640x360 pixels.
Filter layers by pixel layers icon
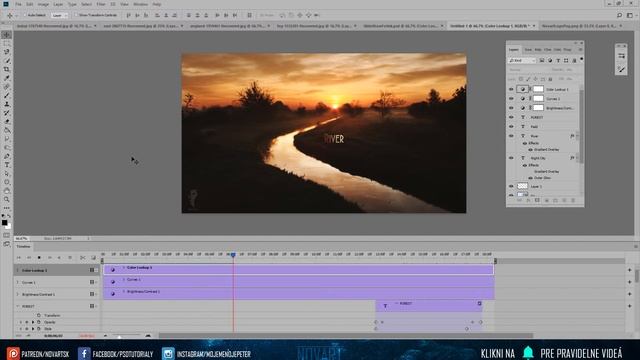point(542,60)
